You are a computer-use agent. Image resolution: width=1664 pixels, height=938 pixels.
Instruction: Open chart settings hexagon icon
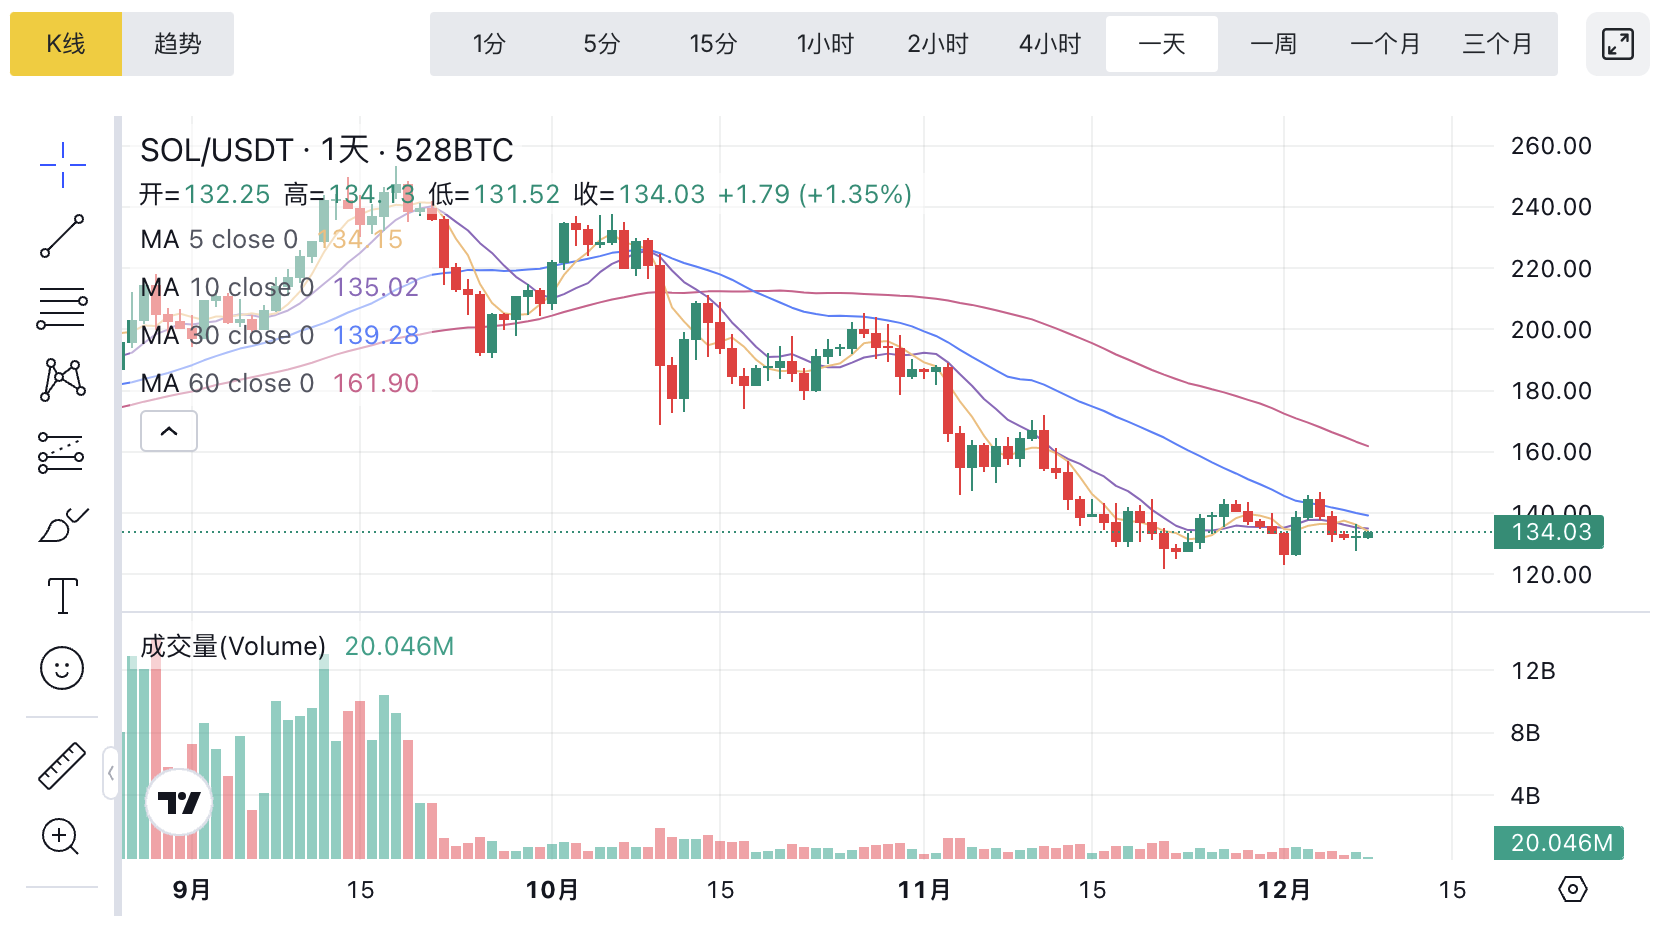(x=1573, y=889)
